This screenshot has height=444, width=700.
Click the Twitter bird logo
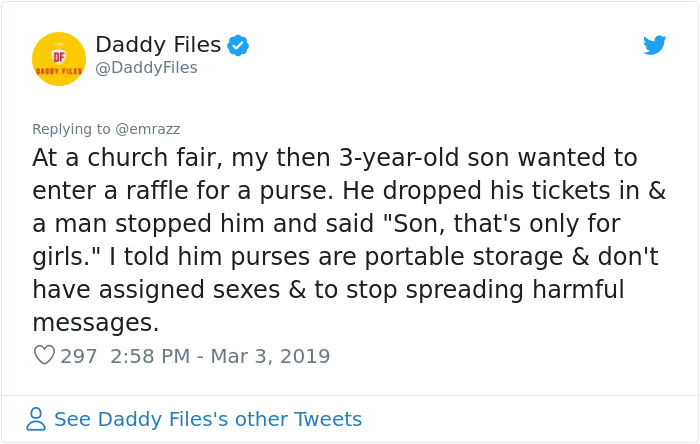pos(654,45)
